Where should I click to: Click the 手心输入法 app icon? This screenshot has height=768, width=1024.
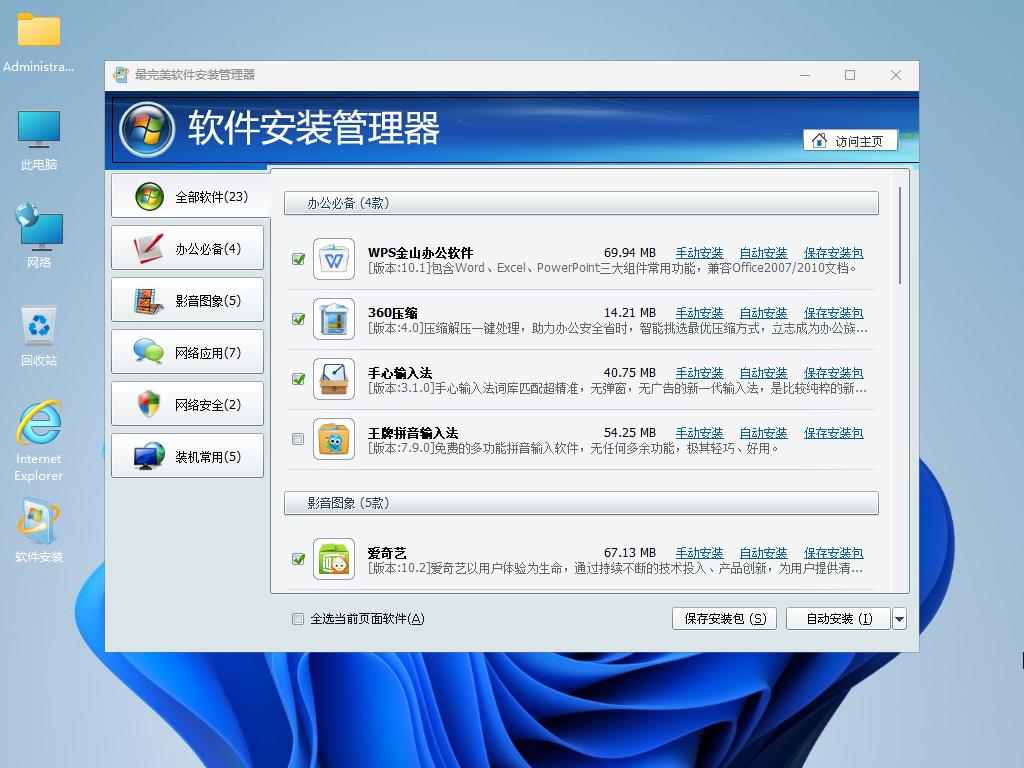(x=334, y=380)
